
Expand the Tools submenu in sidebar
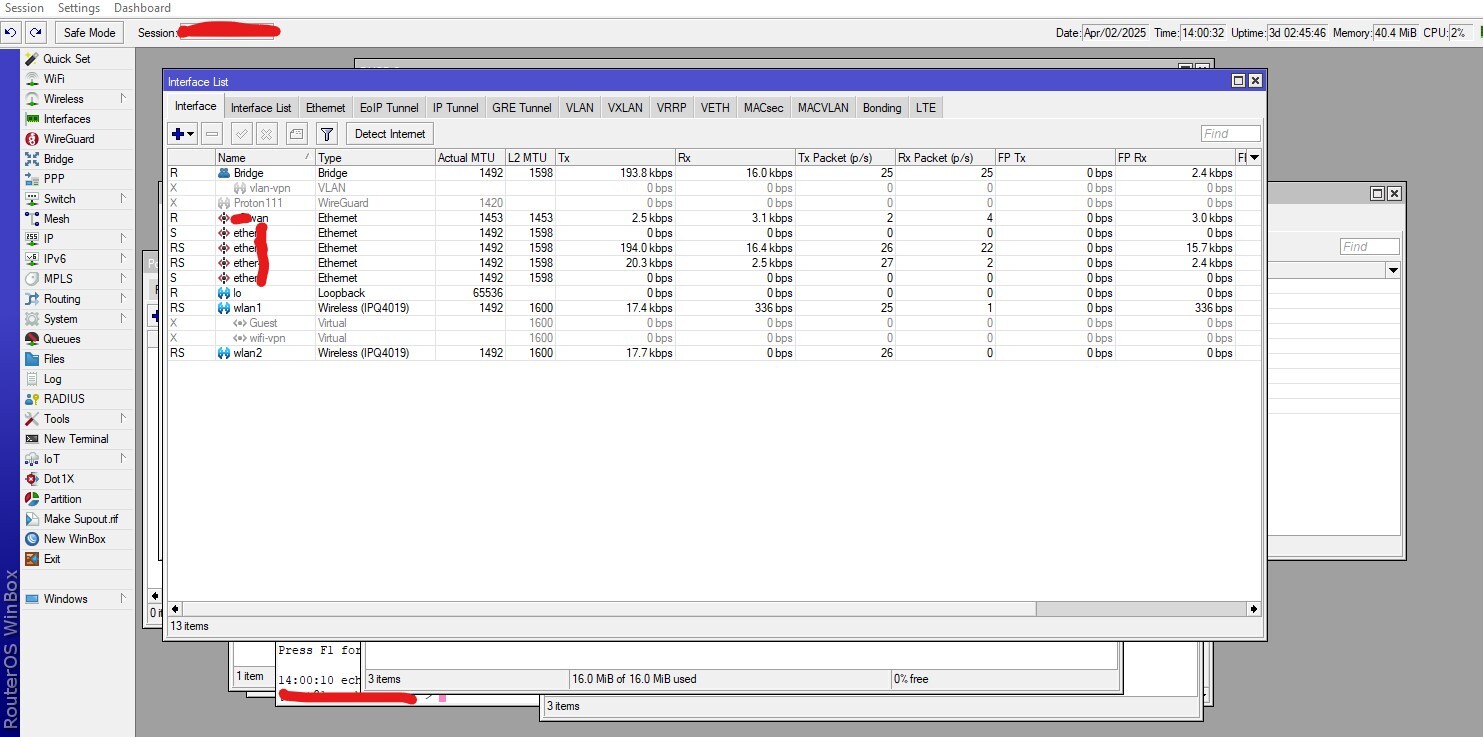[x=122, y=419]
